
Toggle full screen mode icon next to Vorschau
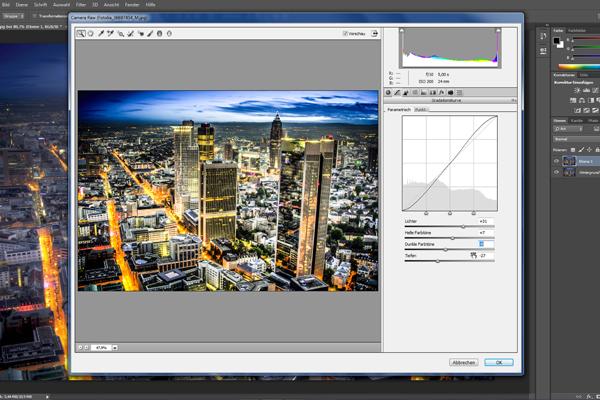click(x=374, y=33)
